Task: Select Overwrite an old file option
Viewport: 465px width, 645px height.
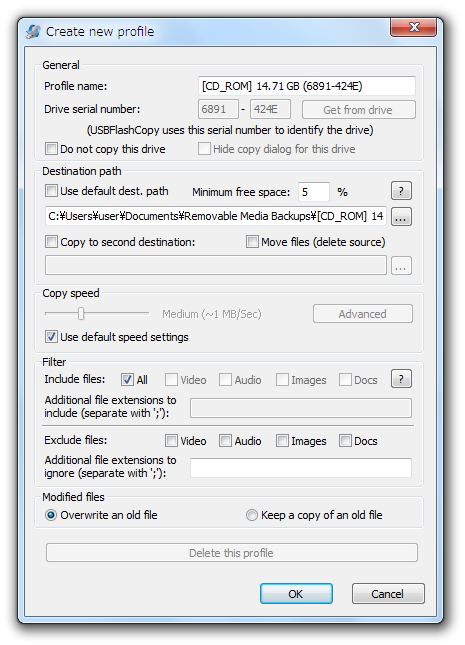Action: click(51, 515)
